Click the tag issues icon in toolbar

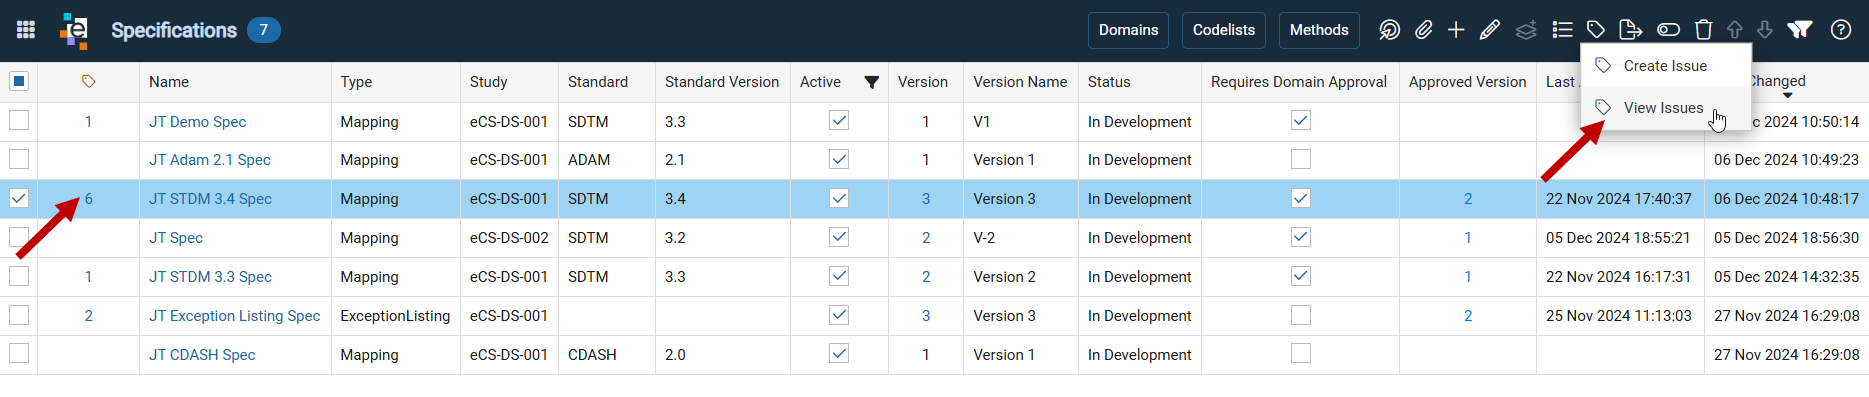[1596, 30]
